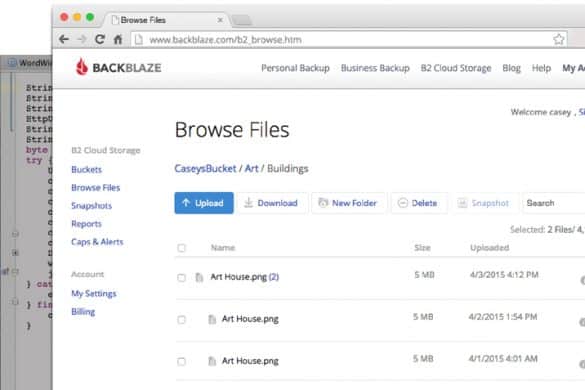Click the Buildings breadcrumb text
The width and height of the screenshot is (585, 390).
[288, 169]
